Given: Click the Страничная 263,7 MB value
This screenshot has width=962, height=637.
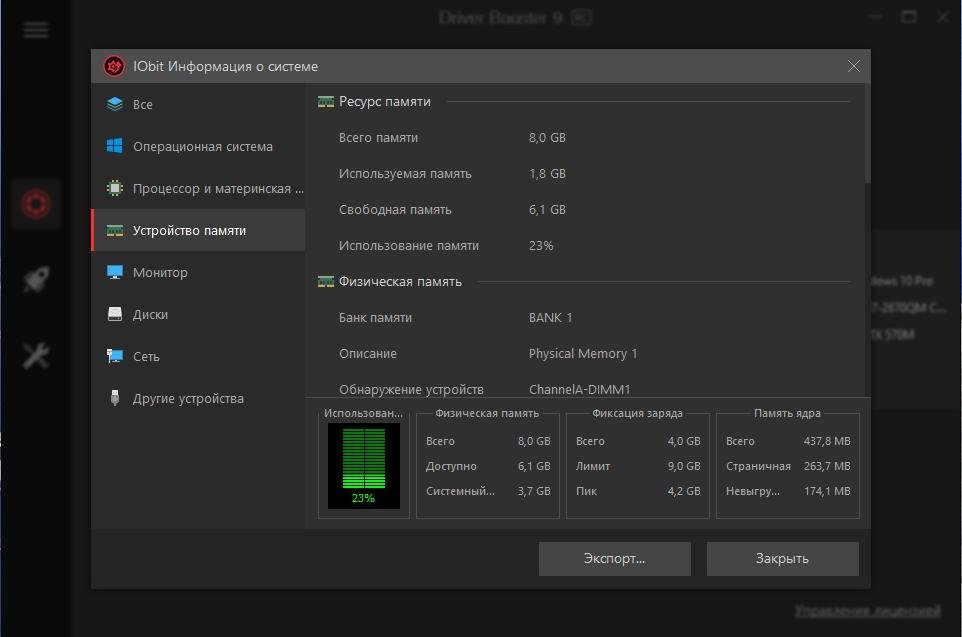Looking at the screenshot, I should click(x=827, y=466).
